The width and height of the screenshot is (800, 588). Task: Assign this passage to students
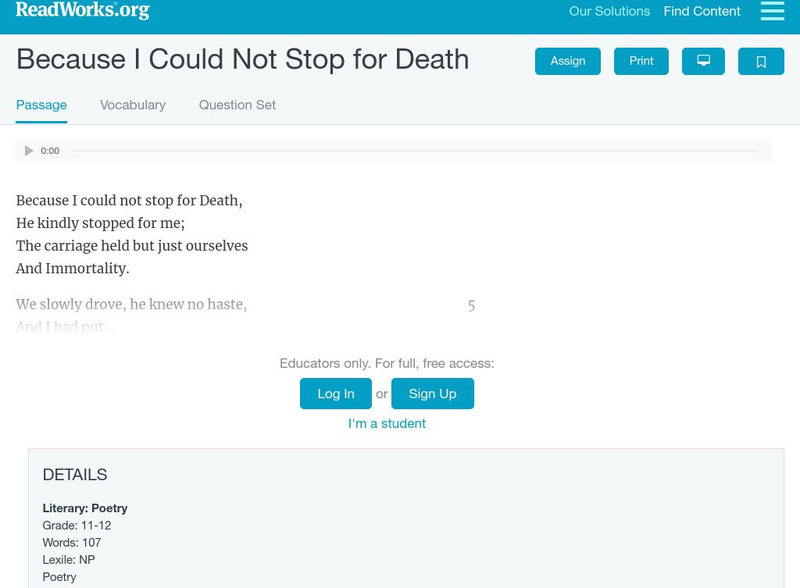(567, 61)
